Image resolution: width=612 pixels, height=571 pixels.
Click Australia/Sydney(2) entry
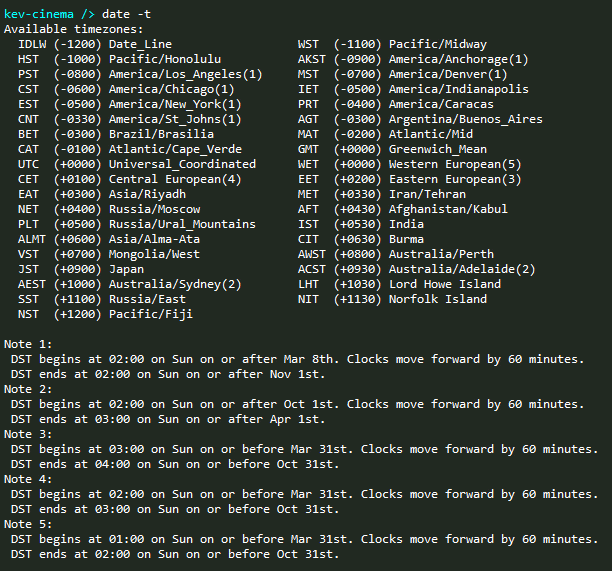[x=175, y=284]
